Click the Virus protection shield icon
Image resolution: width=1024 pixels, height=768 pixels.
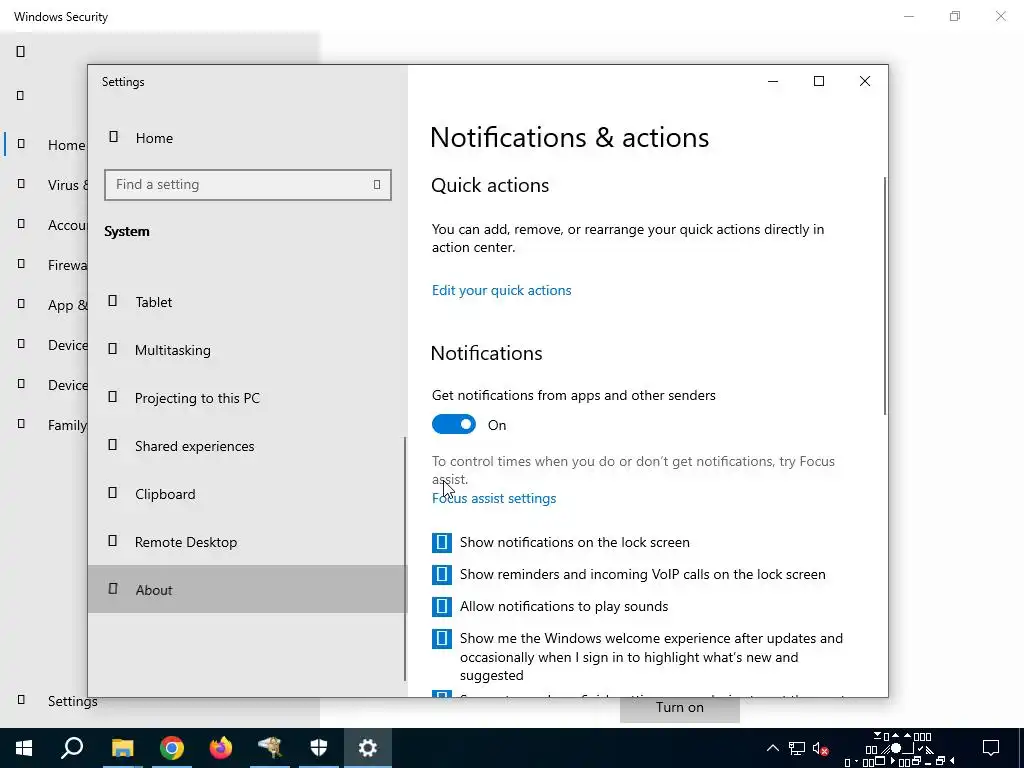point(21,184)
